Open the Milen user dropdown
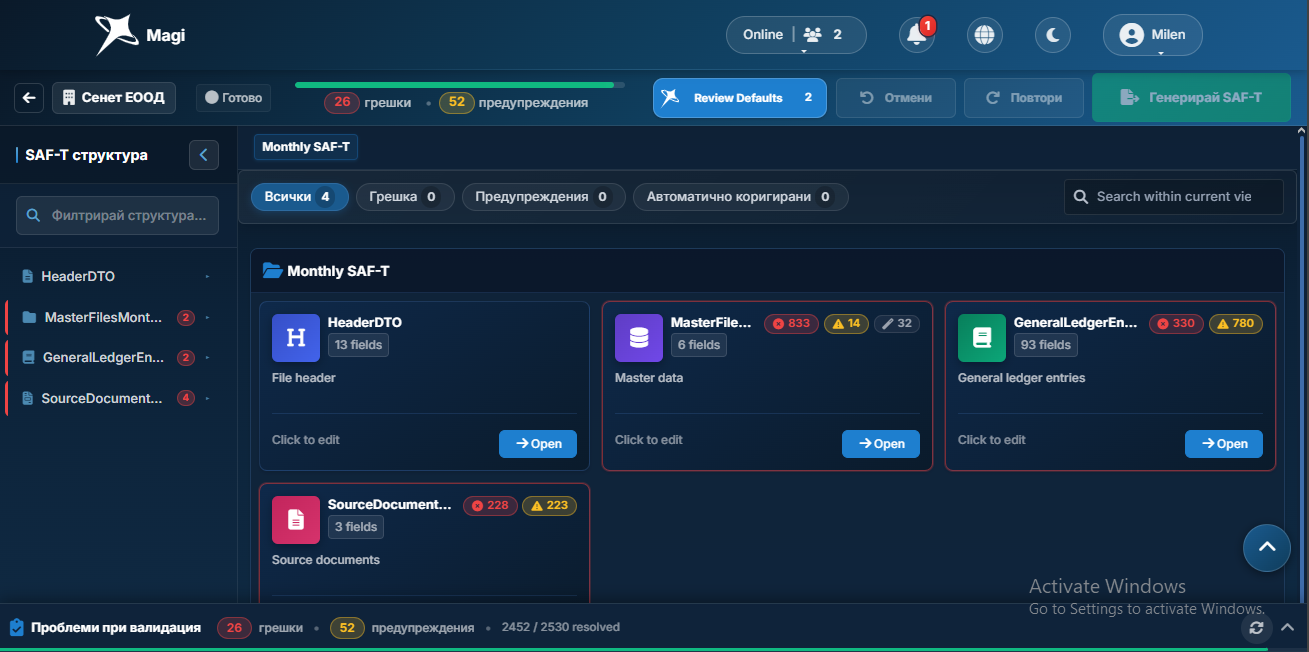Image resolution: width=1309 pixels, height=652 pixels. [1153, 35]
